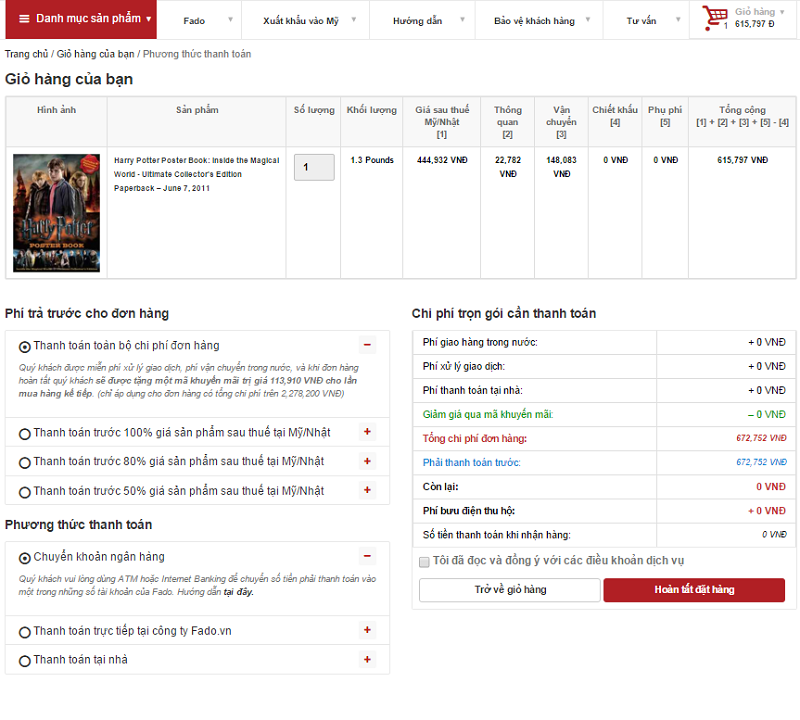Expand 'Thanh toán trực tiếp tại công ty' plus icon
Screen dimensions: 800x720
pyautogui.click(x=367, y=630)
